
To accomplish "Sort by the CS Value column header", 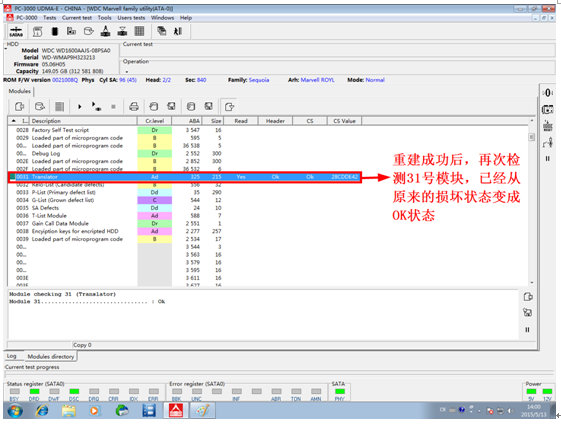I will [x=344, y=121].
